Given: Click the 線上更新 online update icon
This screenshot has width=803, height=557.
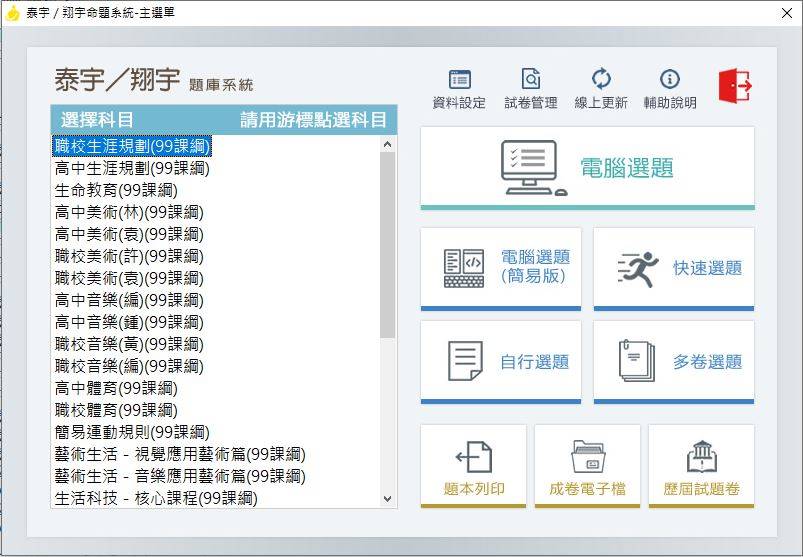Looking at the screenshot, I should [601, 88].
